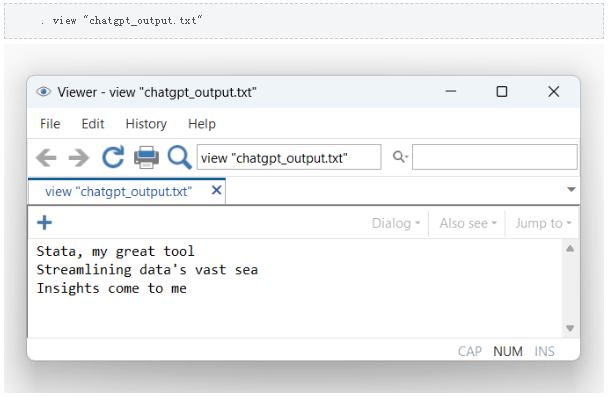Open the Edit menu
Viewport: 608px width, 397px height.
pos(93,124)
